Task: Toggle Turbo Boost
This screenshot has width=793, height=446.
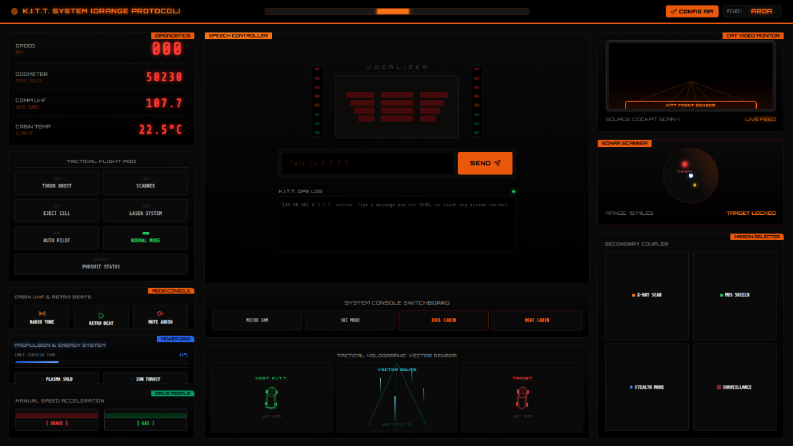Action: (x=57, y=183)
